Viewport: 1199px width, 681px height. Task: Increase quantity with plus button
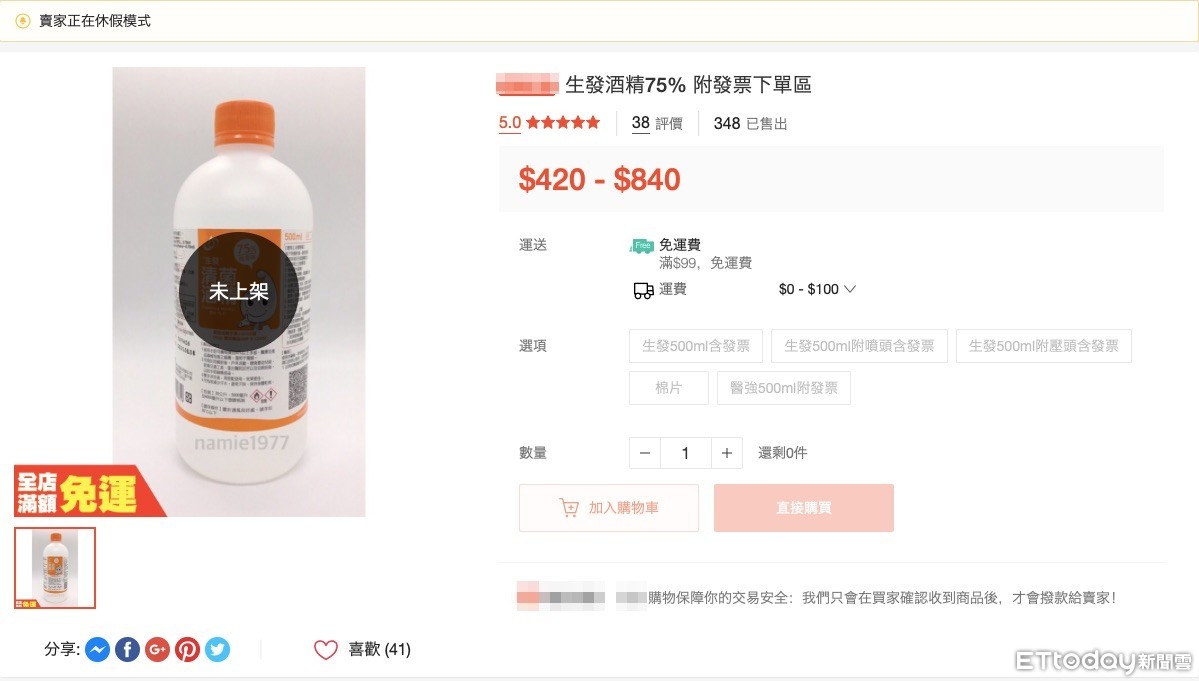click(x=727, y=453)
